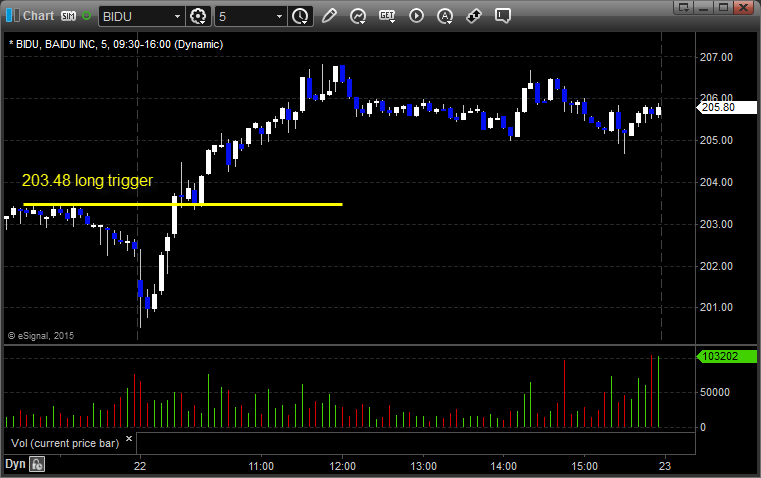Viewport: 761px width, 478px height.
Task: Open the speech bubble notes icon
Action: click(503, 16)
